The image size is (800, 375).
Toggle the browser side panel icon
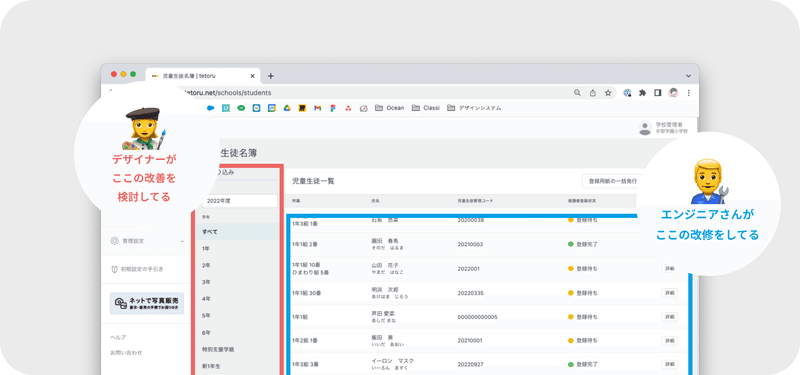point(658,93)
